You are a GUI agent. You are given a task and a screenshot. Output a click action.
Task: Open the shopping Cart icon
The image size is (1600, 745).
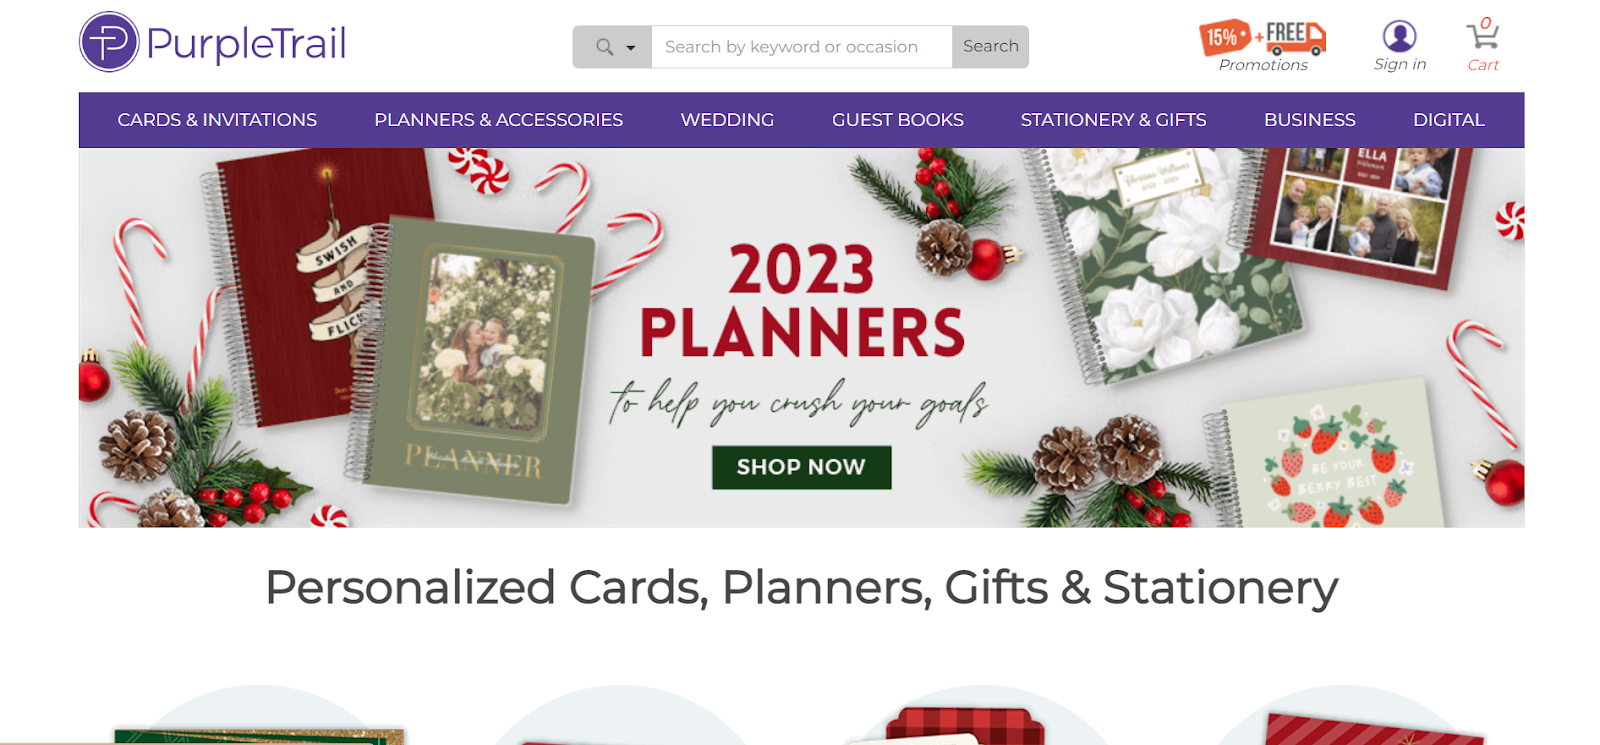click(1482, 35)
